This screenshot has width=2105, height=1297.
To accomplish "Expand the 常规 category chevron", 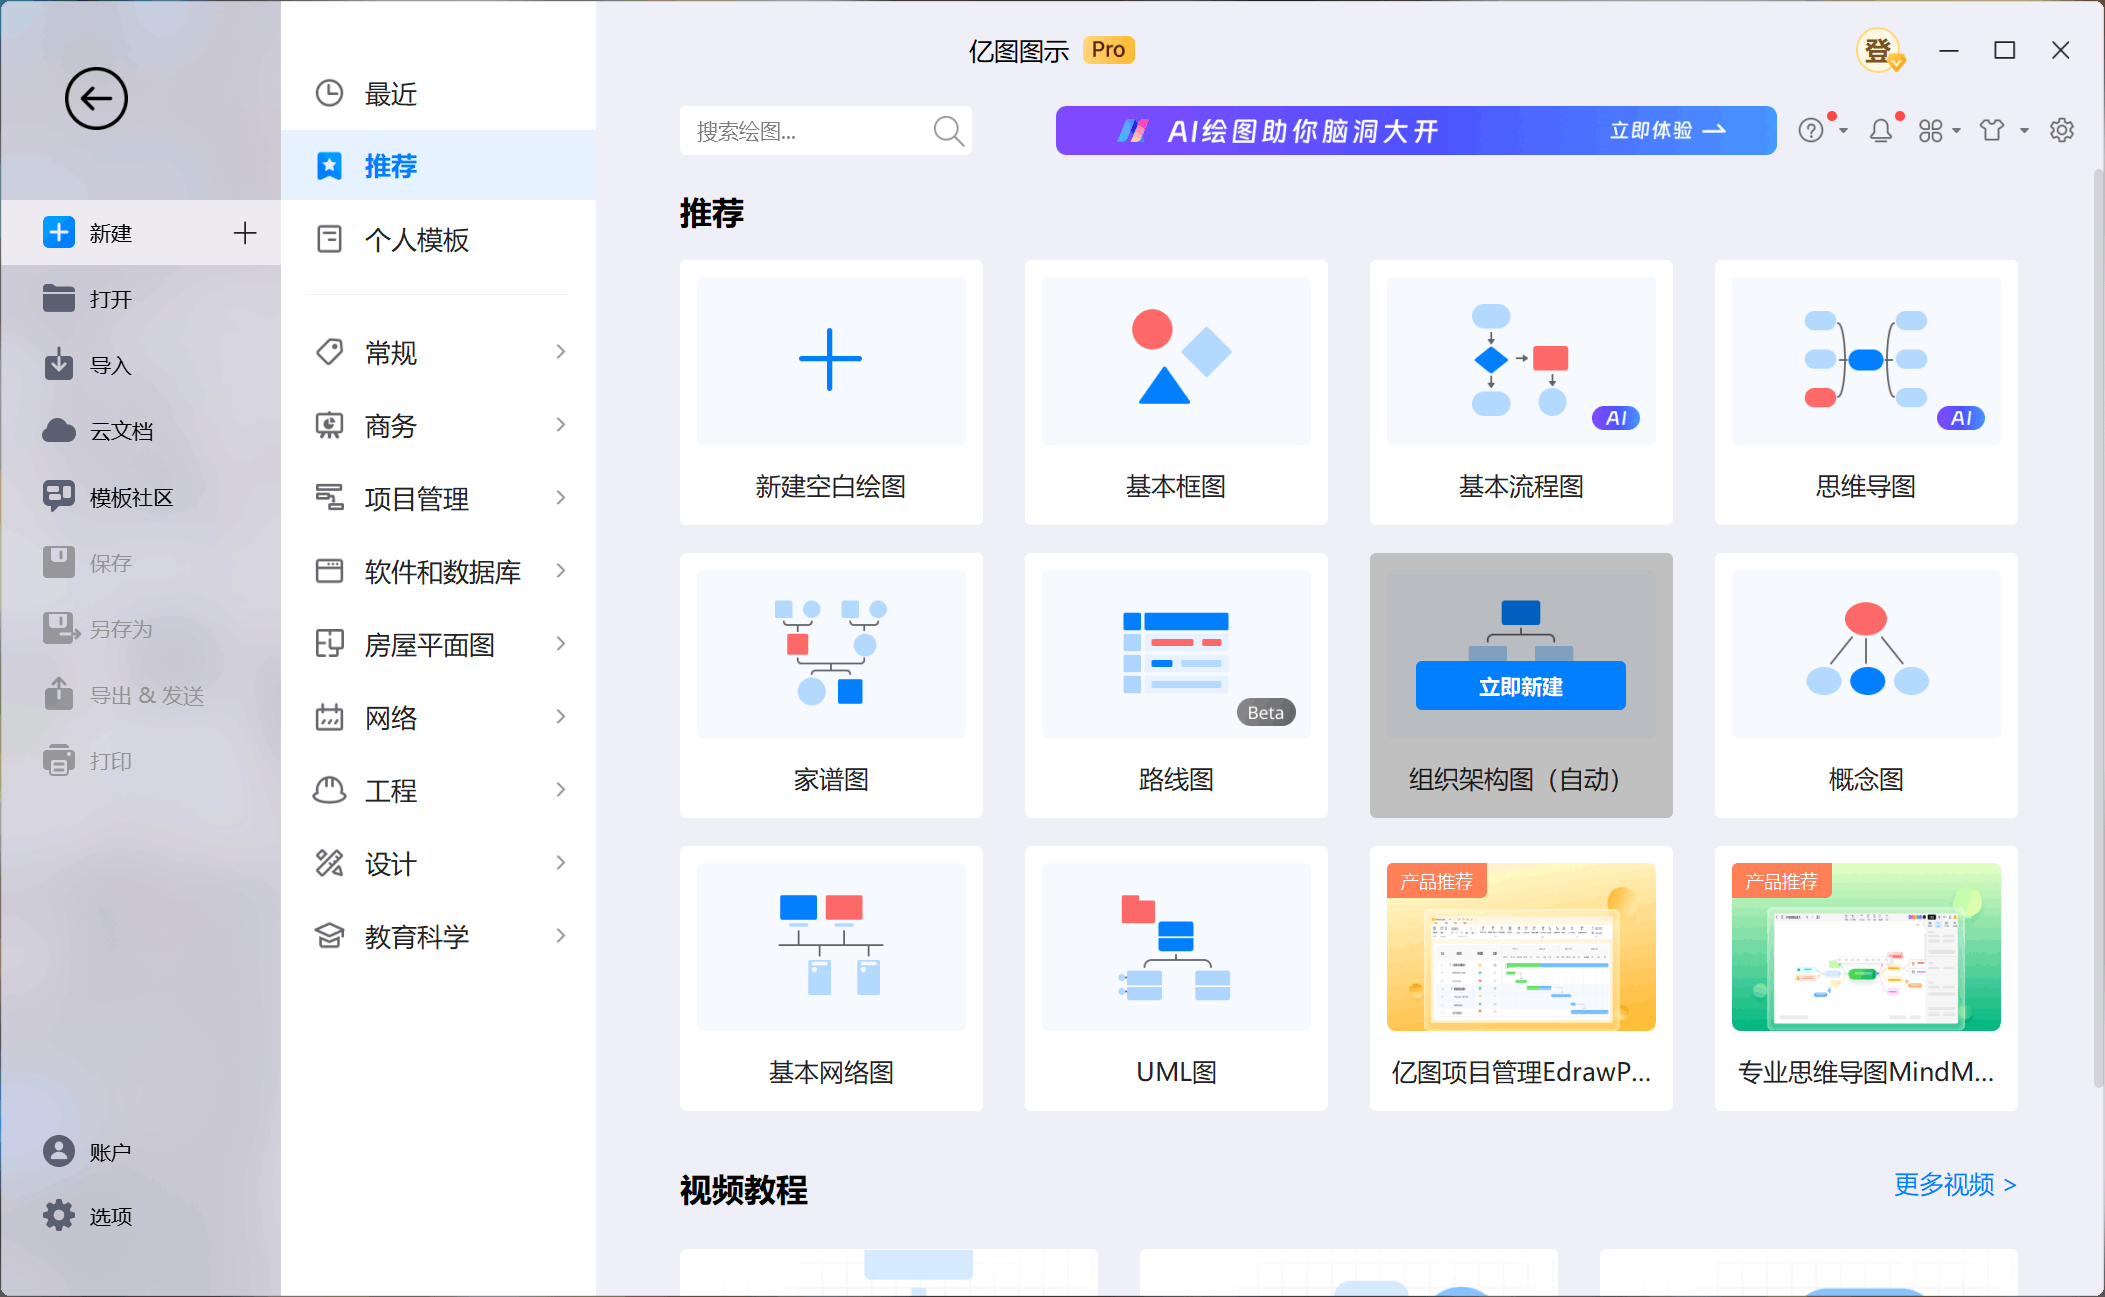I will [x=561, y=352].
